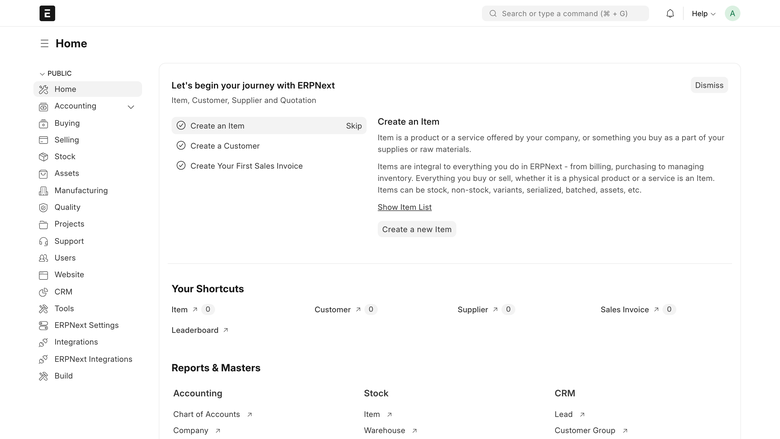Collapse the PUBLIC sidebar section
This screenshot has height=439, width=780.
click(x=55, y=74)
